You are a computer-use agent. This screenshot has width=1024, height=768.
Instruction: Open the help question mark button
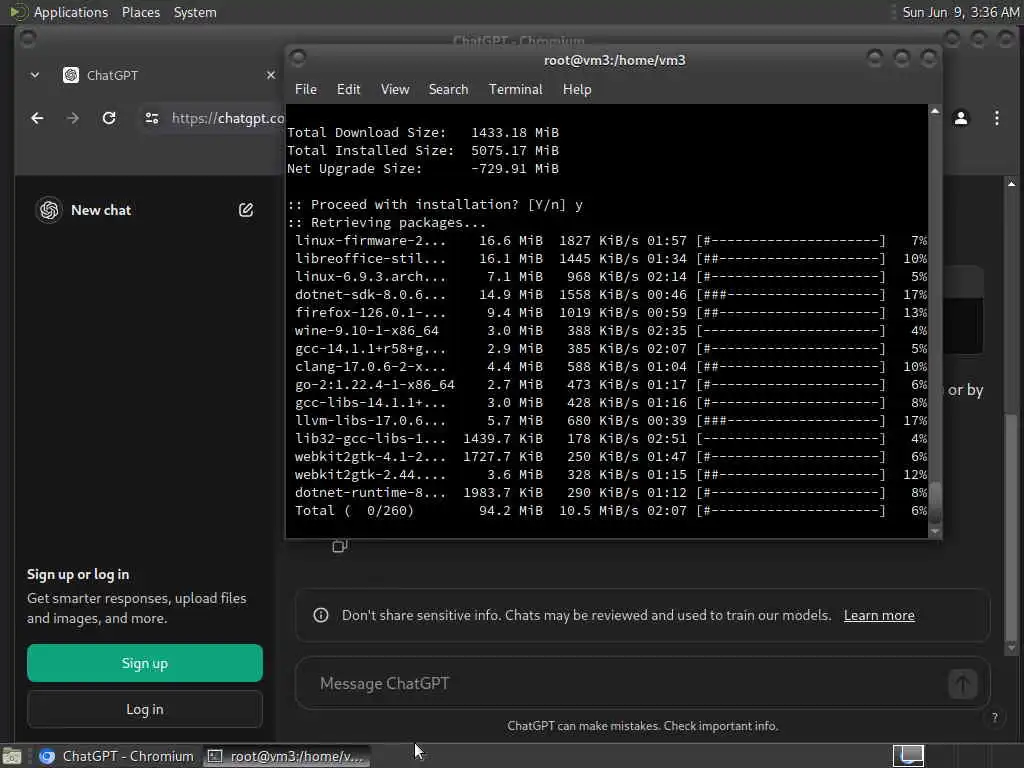(x=995, y=717)
